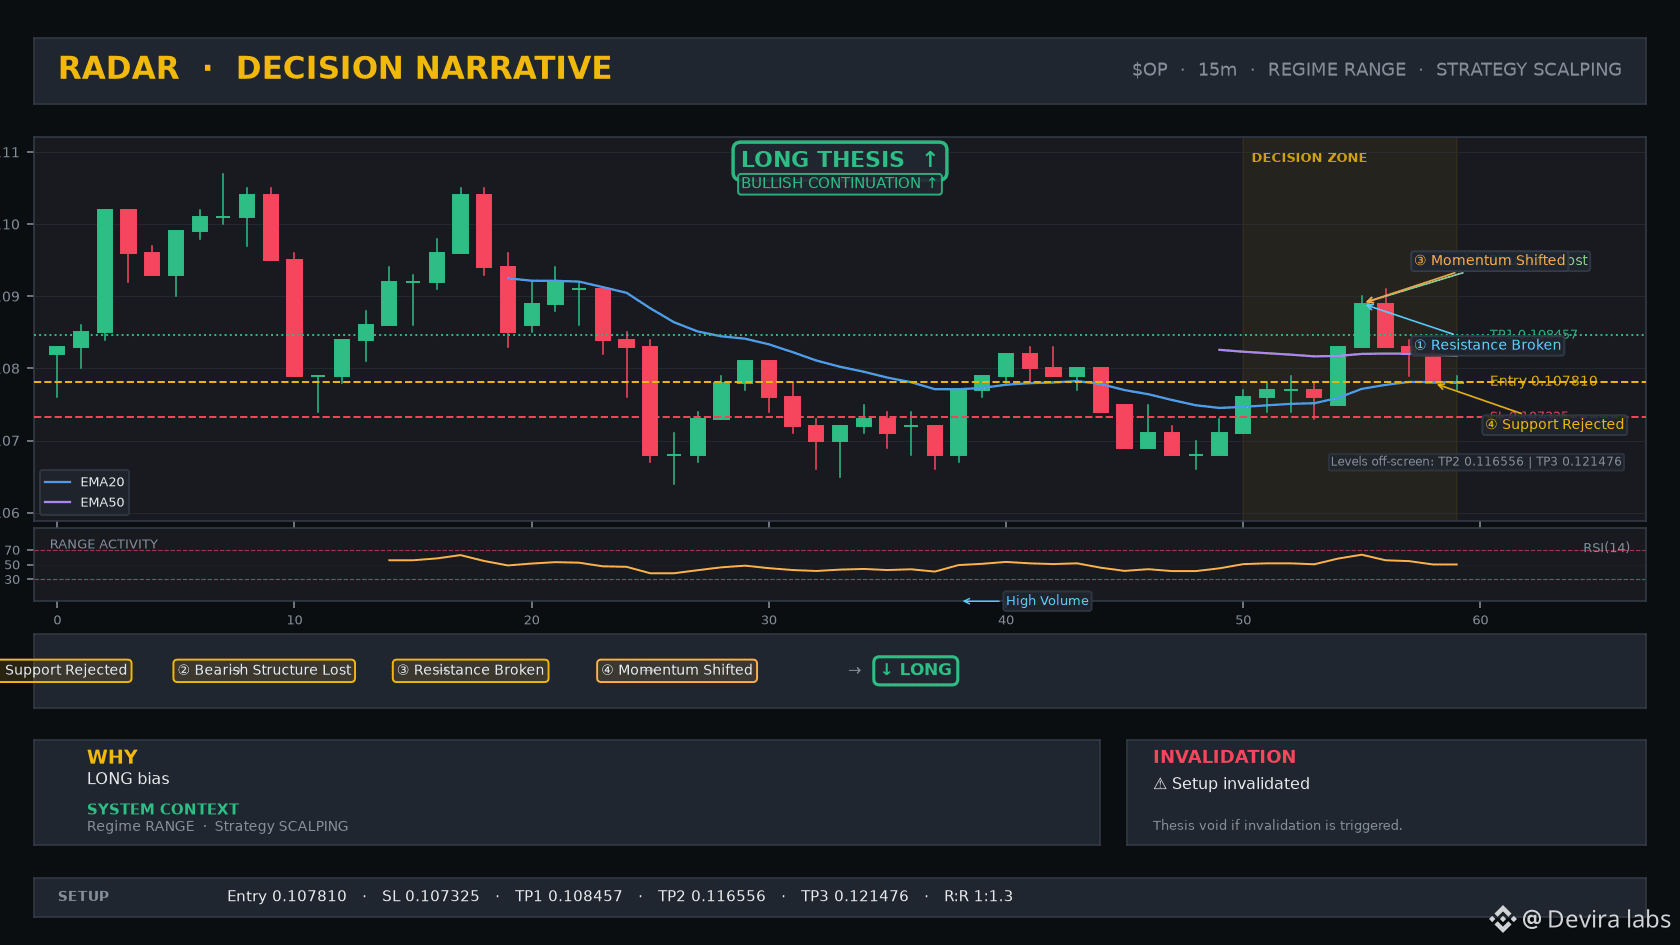Select the RADAR DECISION NARRATIVE title
This screenshot has width=1680, height=945.
(x=335, y=68)
